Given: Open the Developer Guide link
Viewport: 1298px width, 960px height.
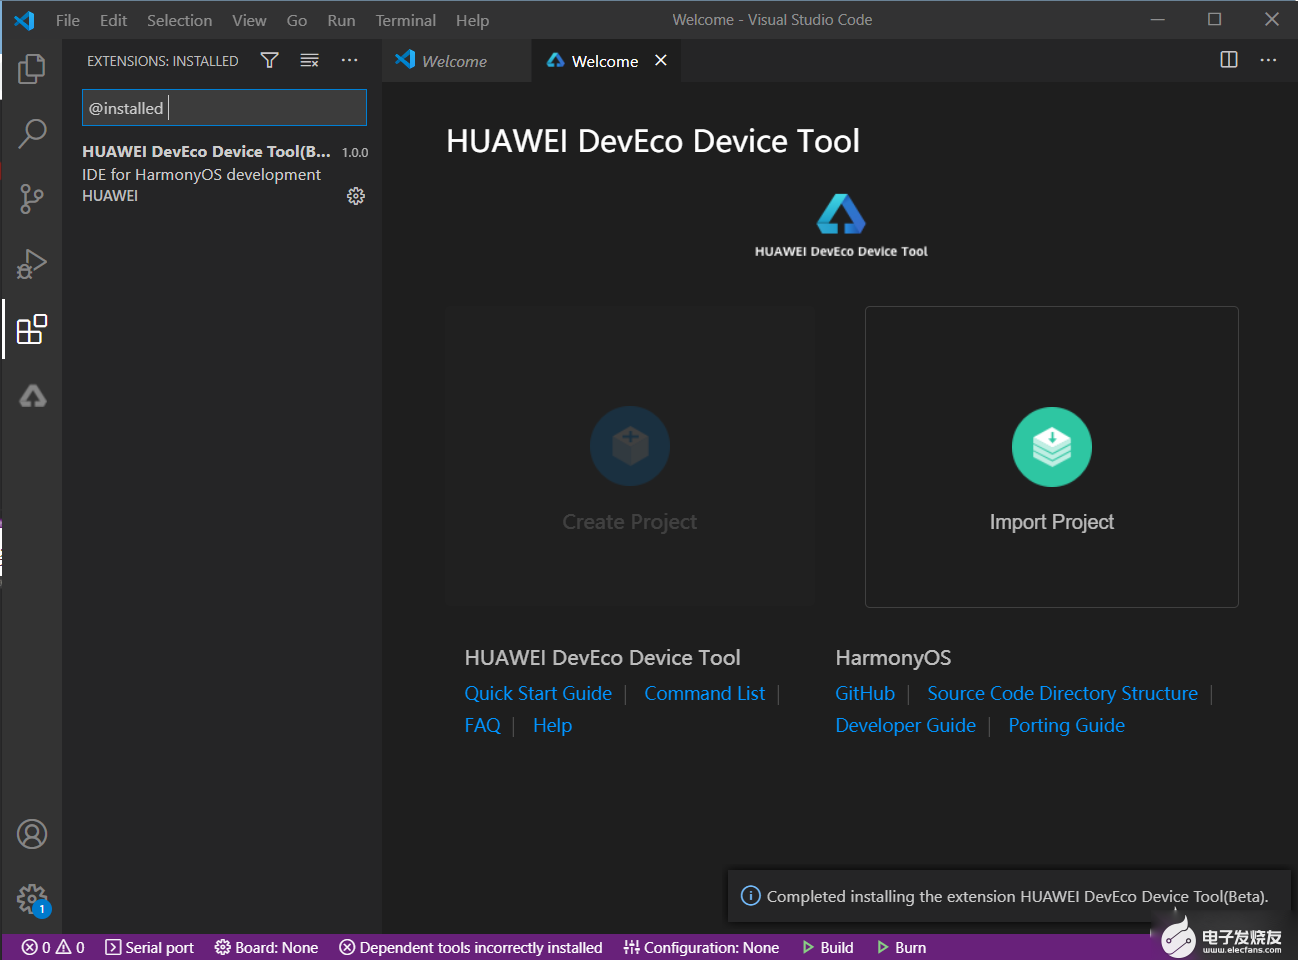Looking at the screenshot, I should [905, 725].
